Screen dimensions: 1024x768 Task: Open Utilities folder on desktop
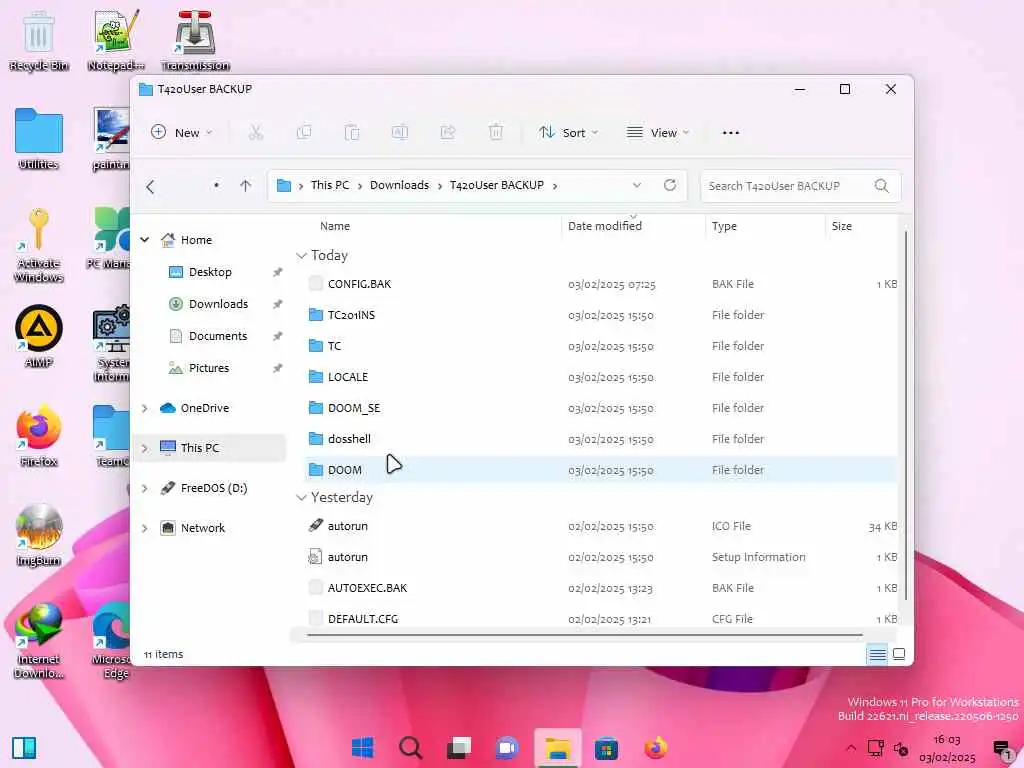pos(39,139)
